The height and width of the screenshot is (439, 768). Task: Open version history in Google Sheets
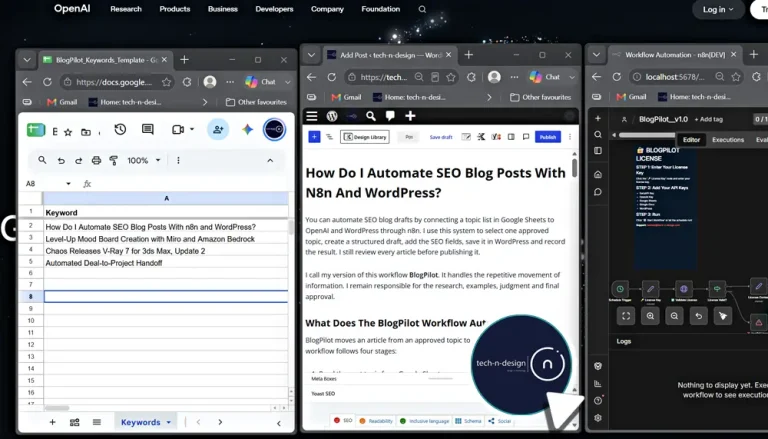[120, 129]
